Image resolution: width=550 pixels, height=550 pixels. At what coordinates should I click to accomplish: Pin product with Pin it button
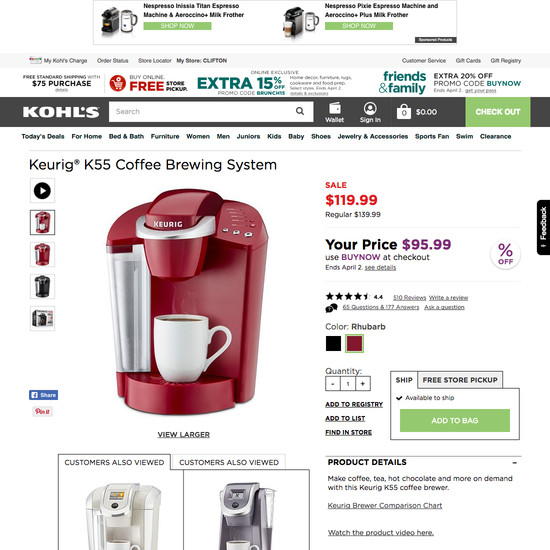[x=42, y=411]
